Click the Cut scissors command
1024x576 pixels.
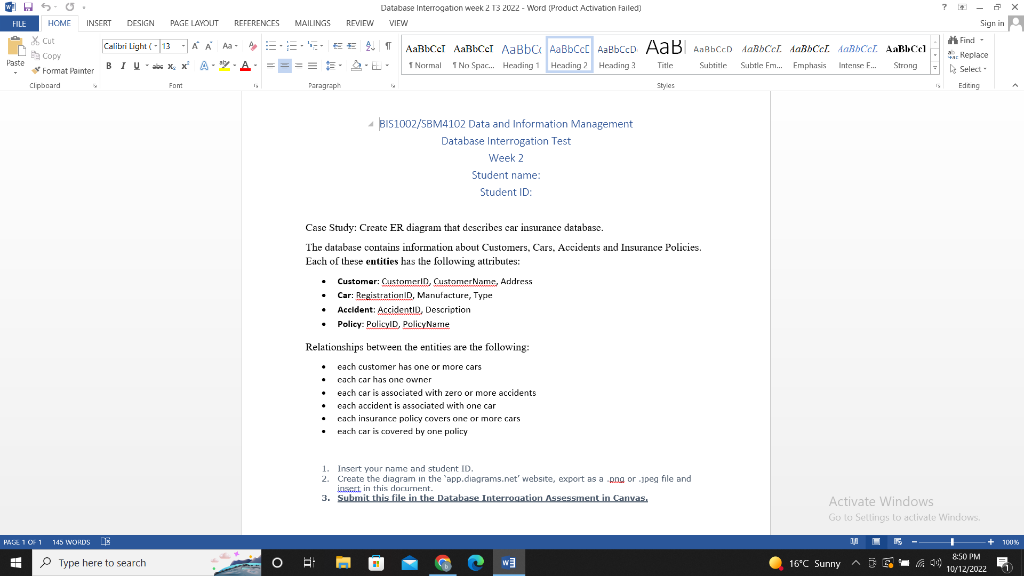43,40
